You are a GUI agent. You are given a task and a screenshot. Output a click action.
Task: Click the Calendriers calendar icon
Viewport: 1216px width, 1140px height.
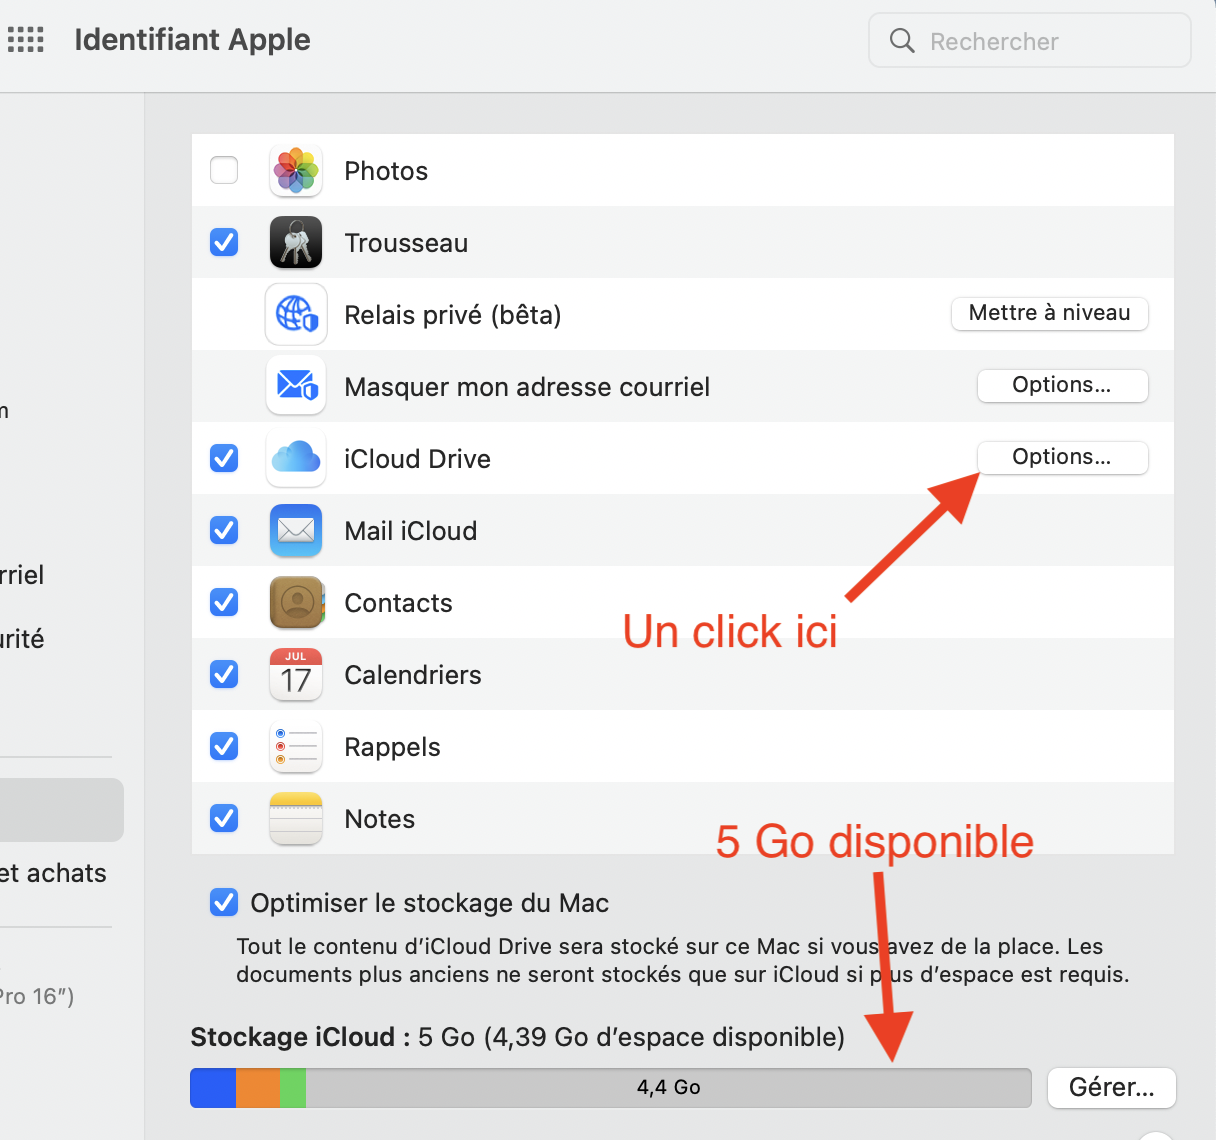pos(296,675)
